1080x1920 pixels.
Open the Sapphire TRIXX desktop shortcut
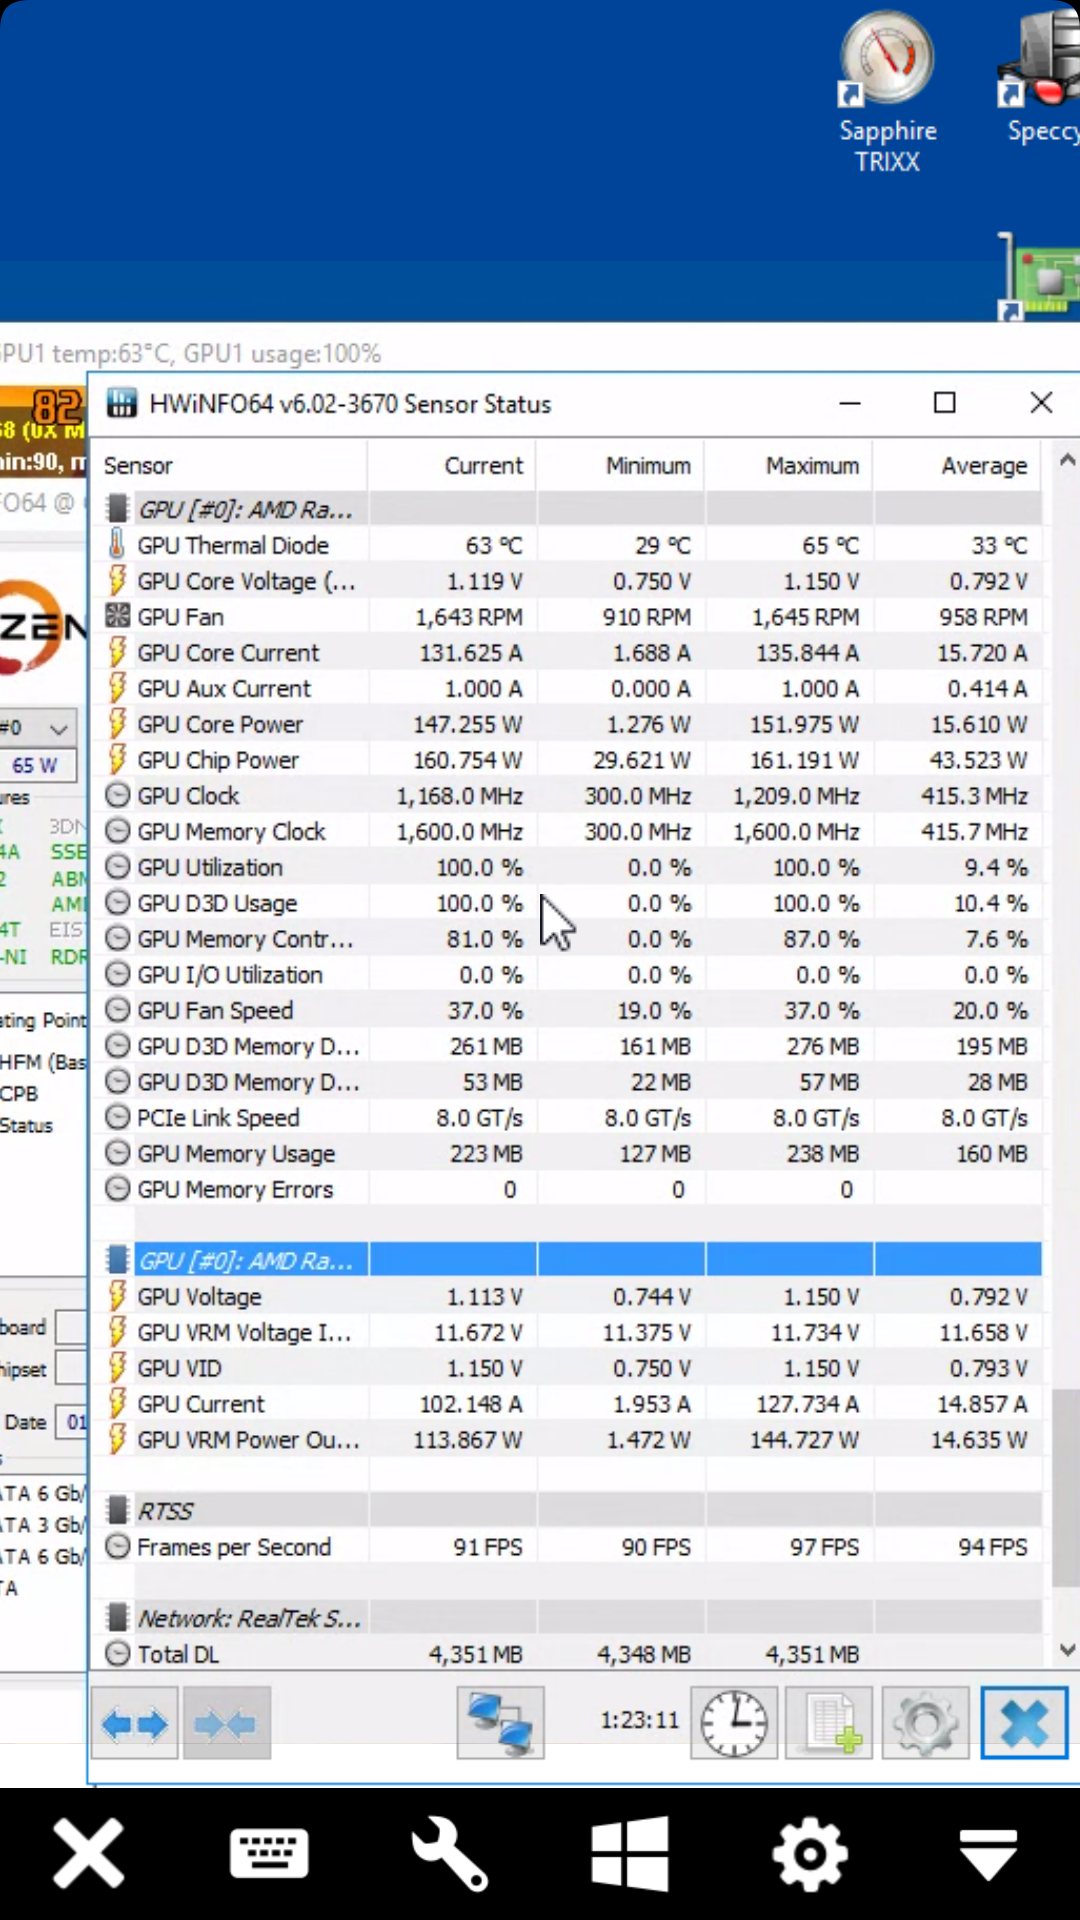[887, 92]
